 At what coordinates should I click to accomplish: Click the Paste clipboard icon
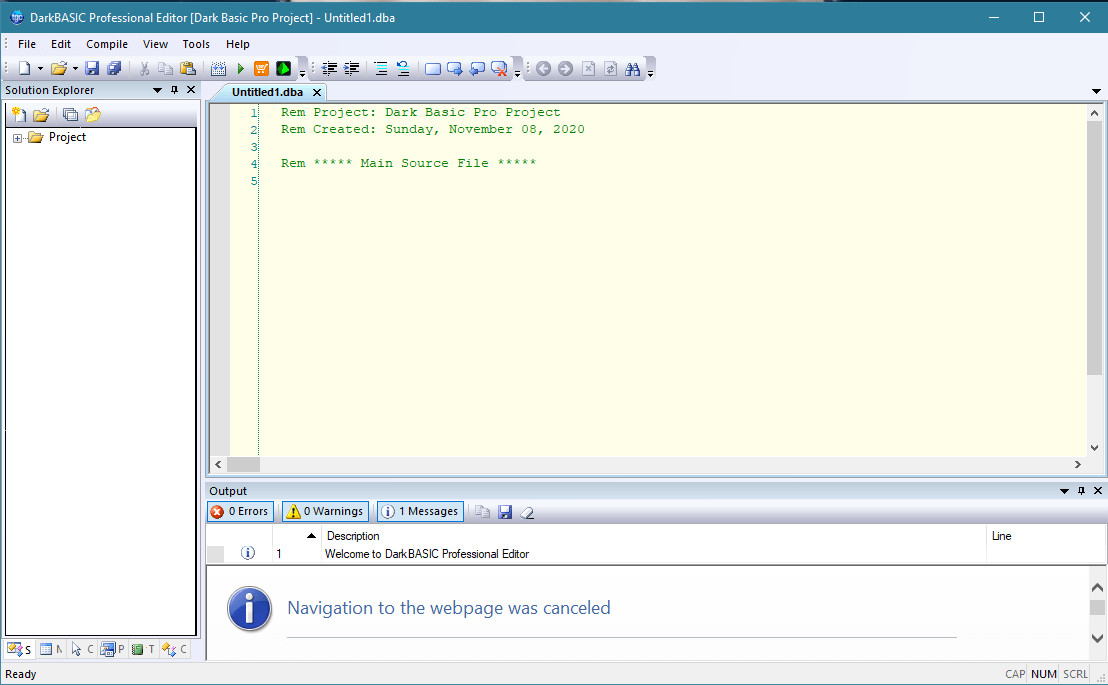(188, 69)
